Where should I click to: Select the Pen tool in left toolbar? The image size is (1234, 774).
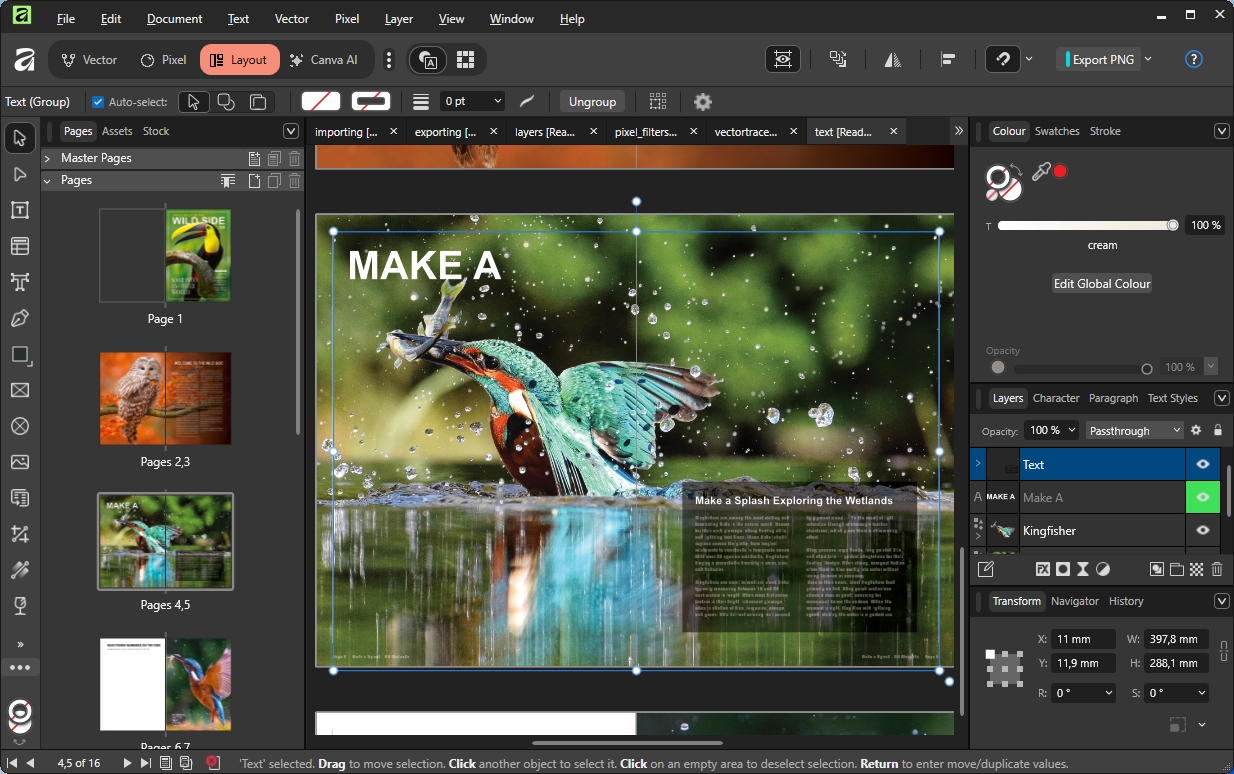tap(20, 318)
